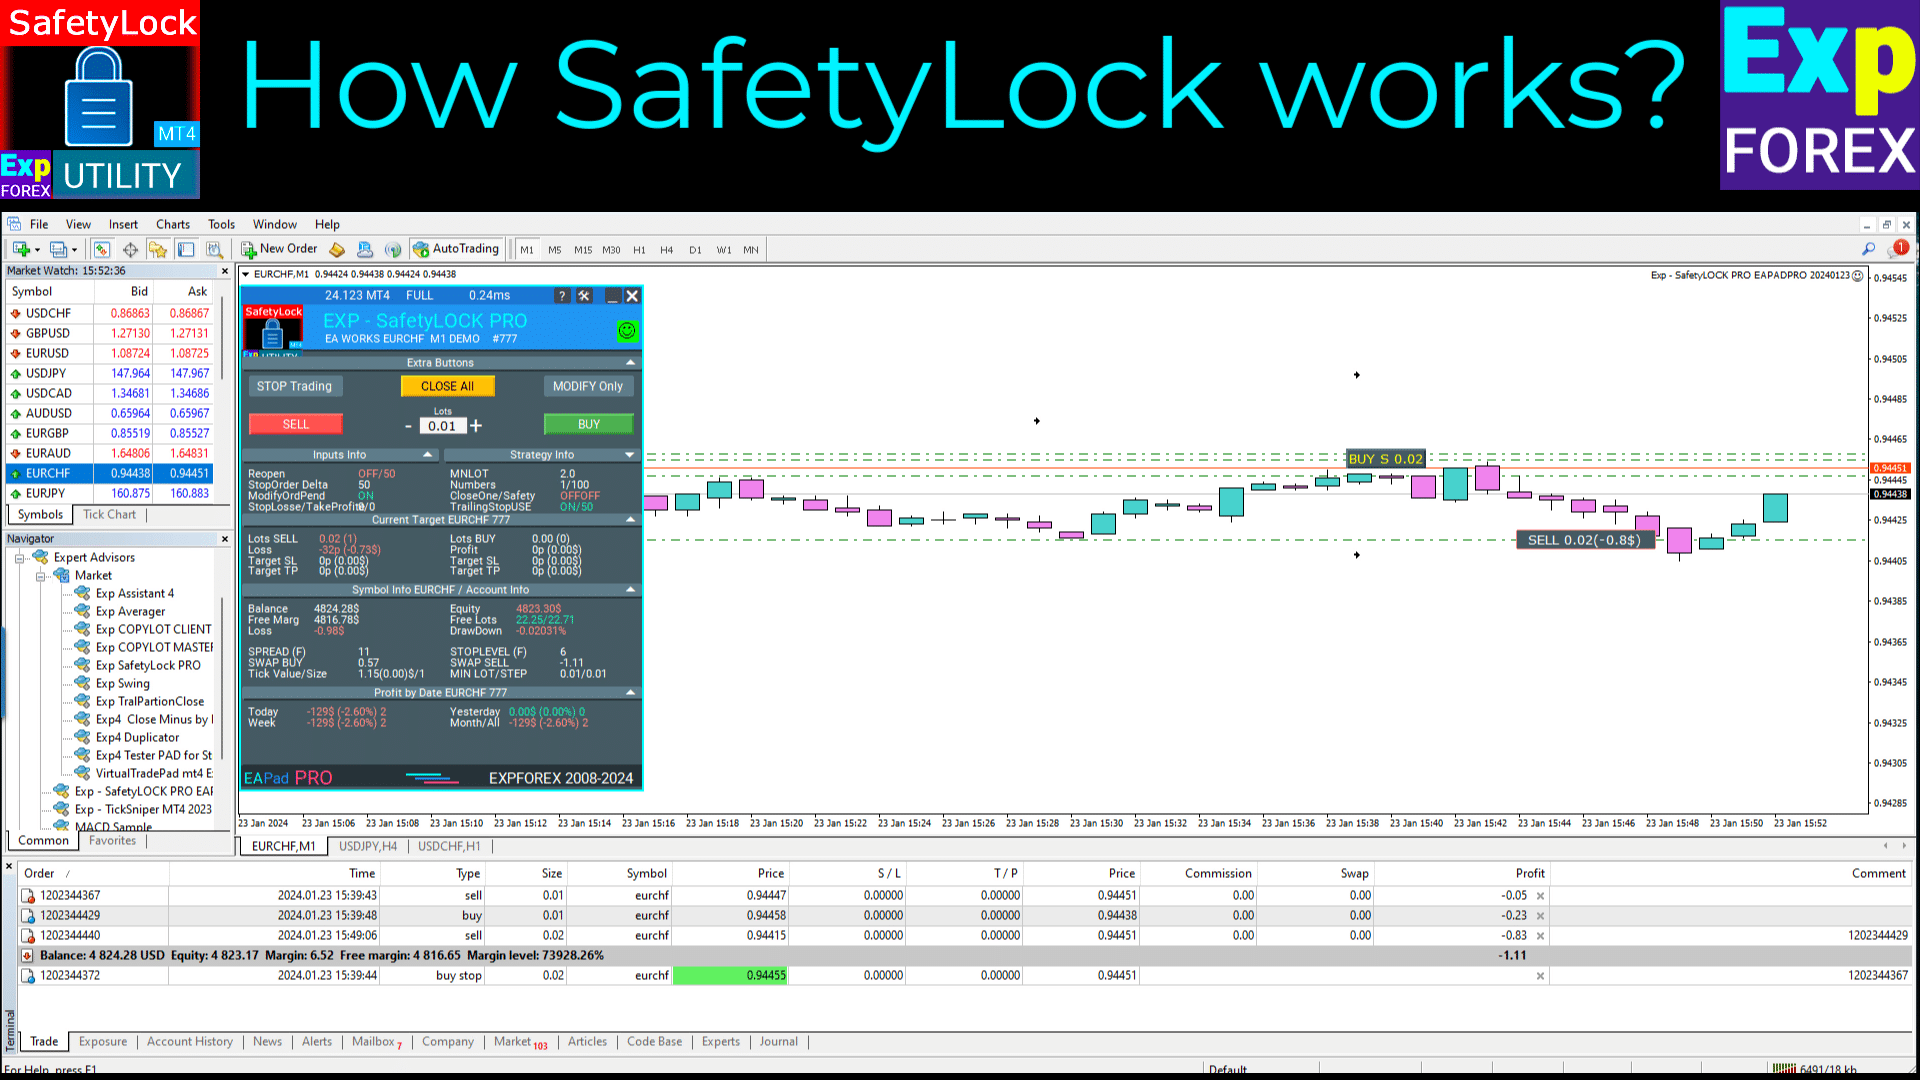The height and width of the screenshot is (1080, 1920).
Task: Click the SafetyLock panel help question icon
Action: 562,296
